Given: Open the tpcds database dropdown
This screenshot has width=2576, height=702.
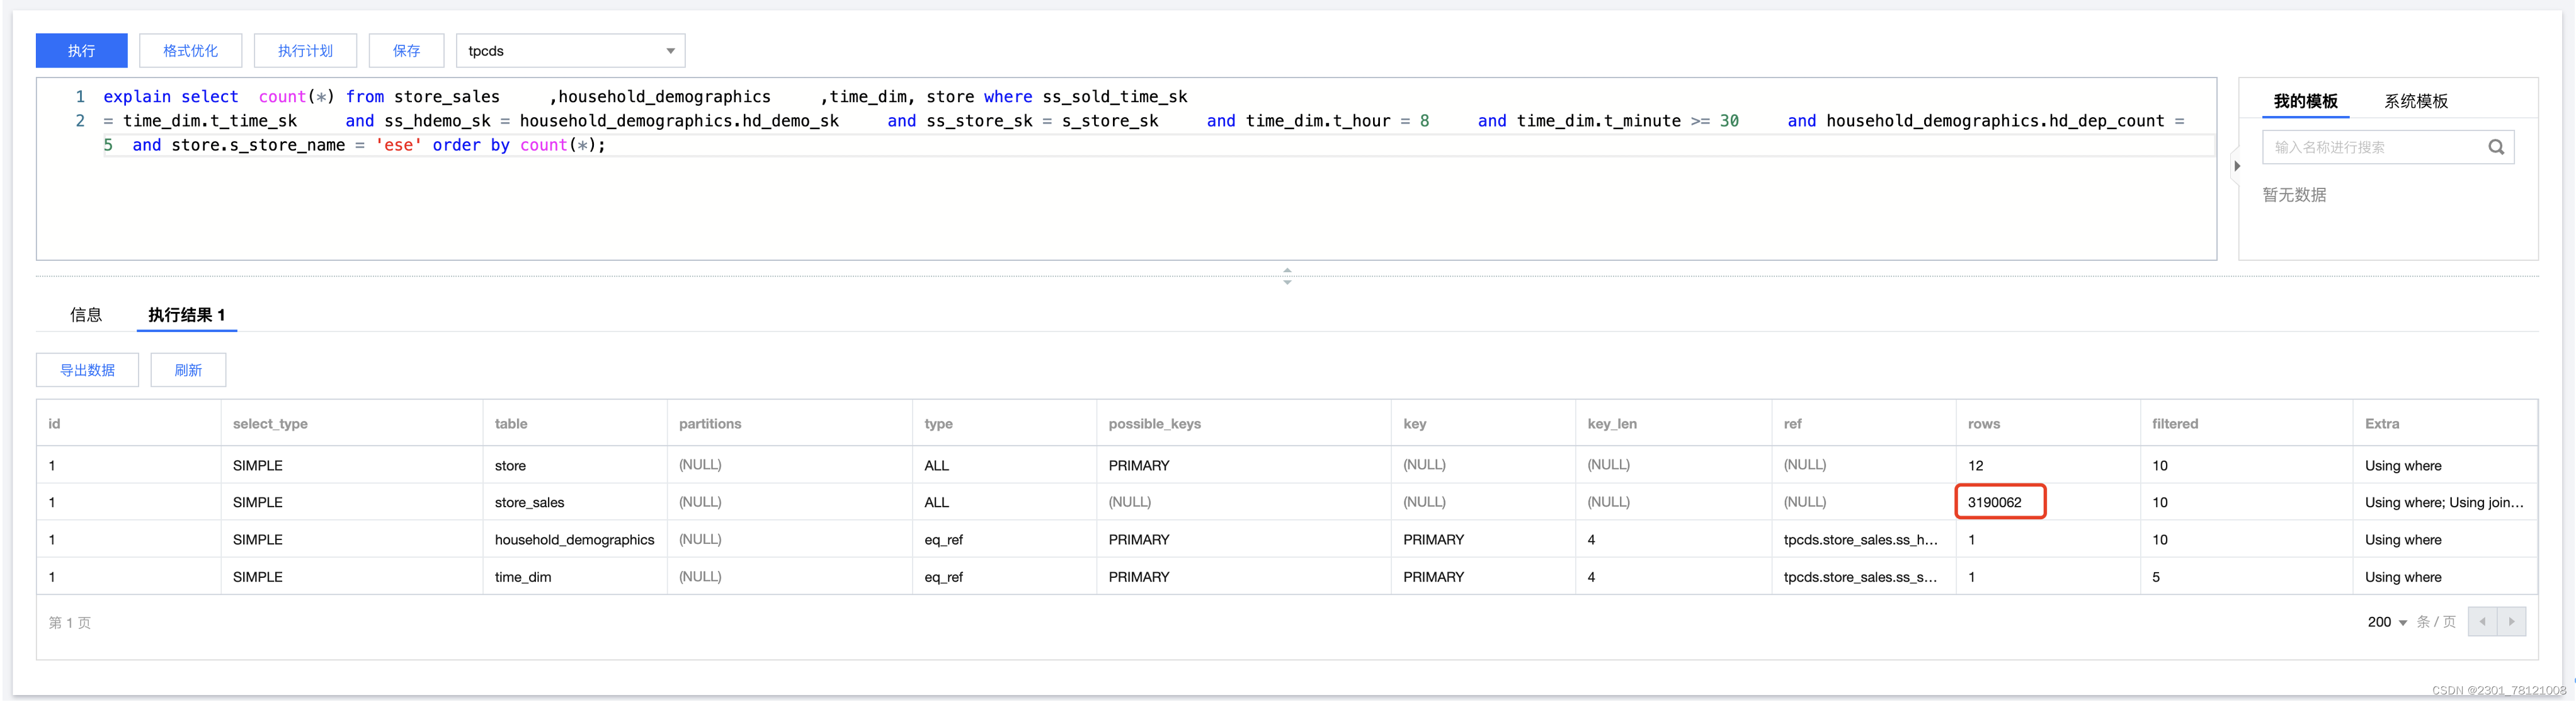Looking at the screenshot, I should click(x=571, y=51).
